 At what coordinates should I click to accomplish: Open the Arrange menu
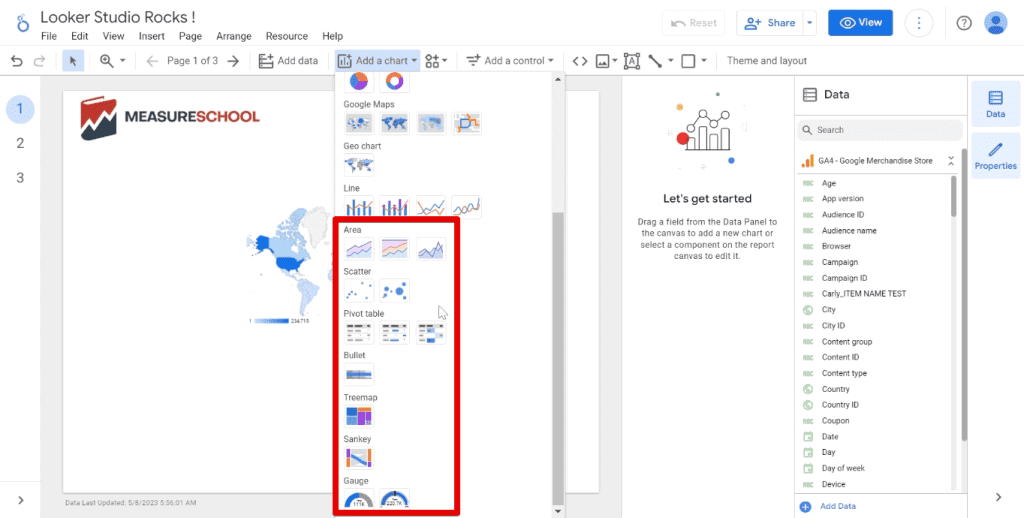(x=234, y=37)
